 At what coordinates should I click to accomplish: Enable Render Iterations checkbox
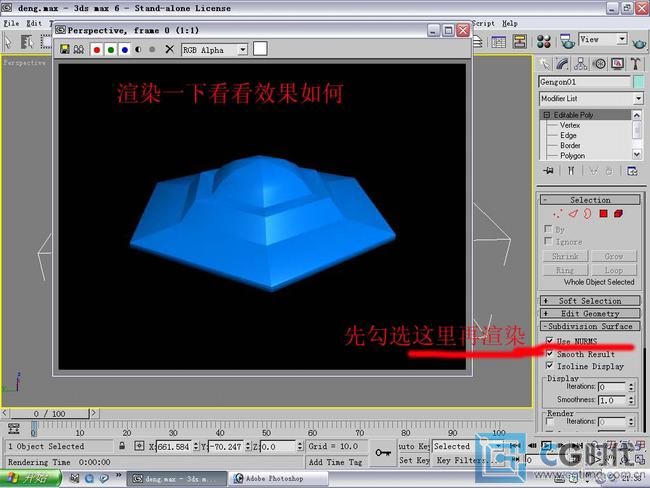pos(550,422)
